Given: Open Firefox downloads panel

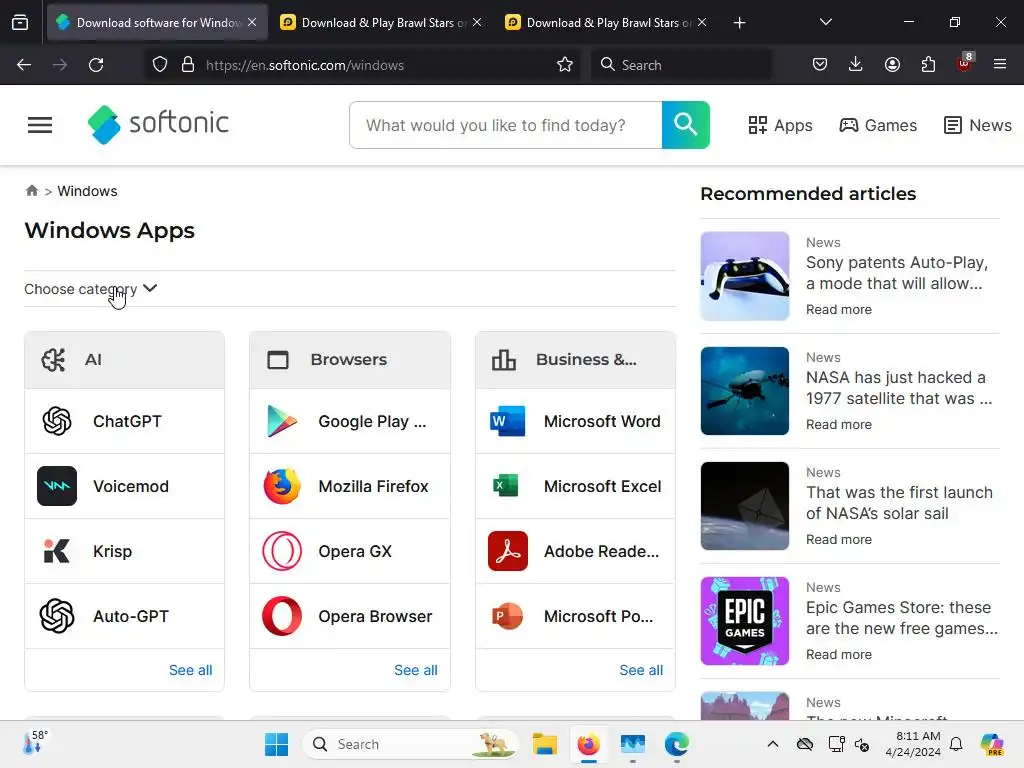Looking at the screenshot, I should point(856,65).
